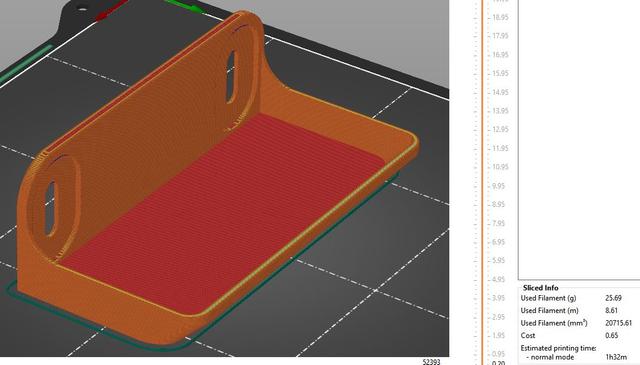
Task: Click the 25.69 filament weight value
Action: [613, 298]
